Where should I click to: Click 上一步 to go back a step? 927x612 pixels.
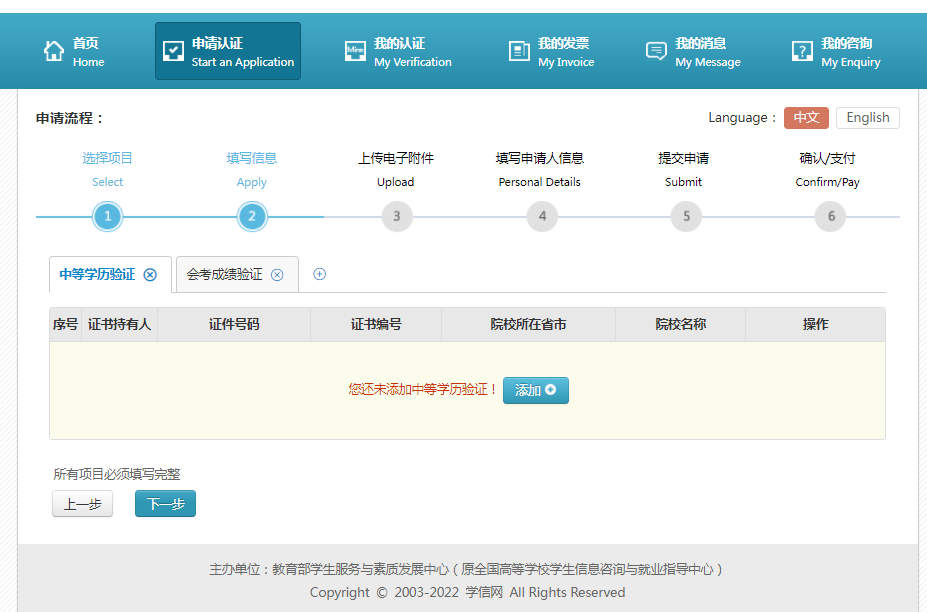[x=82, y=503]
